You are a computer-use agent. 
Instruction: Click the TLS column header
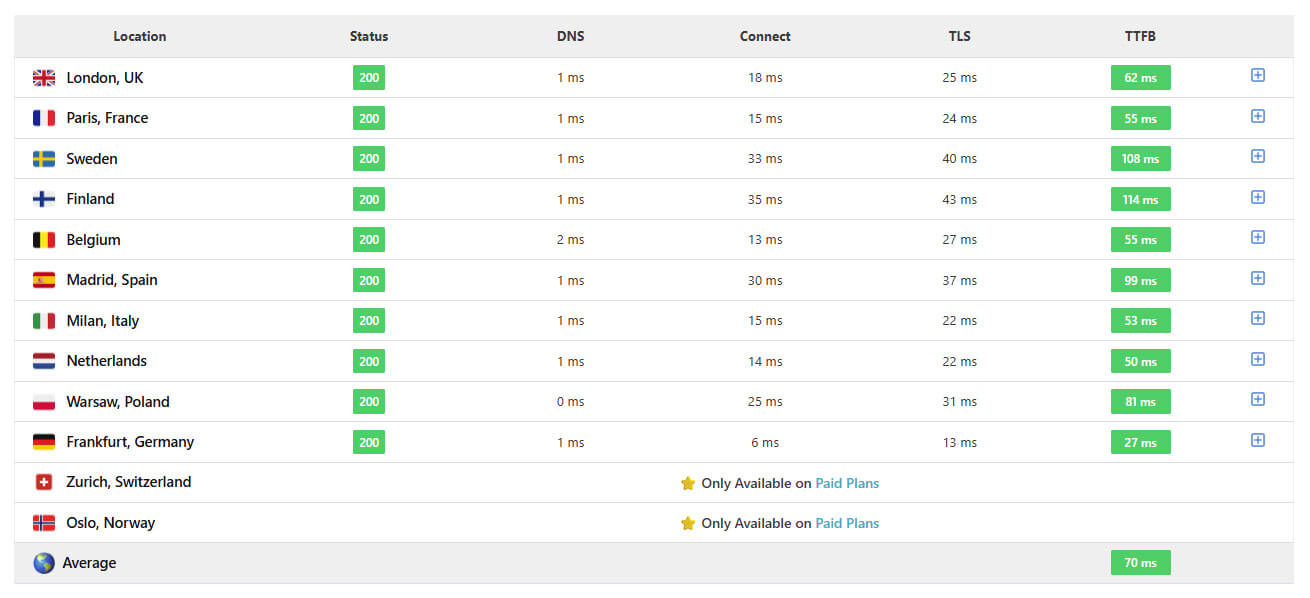point(960,36)
